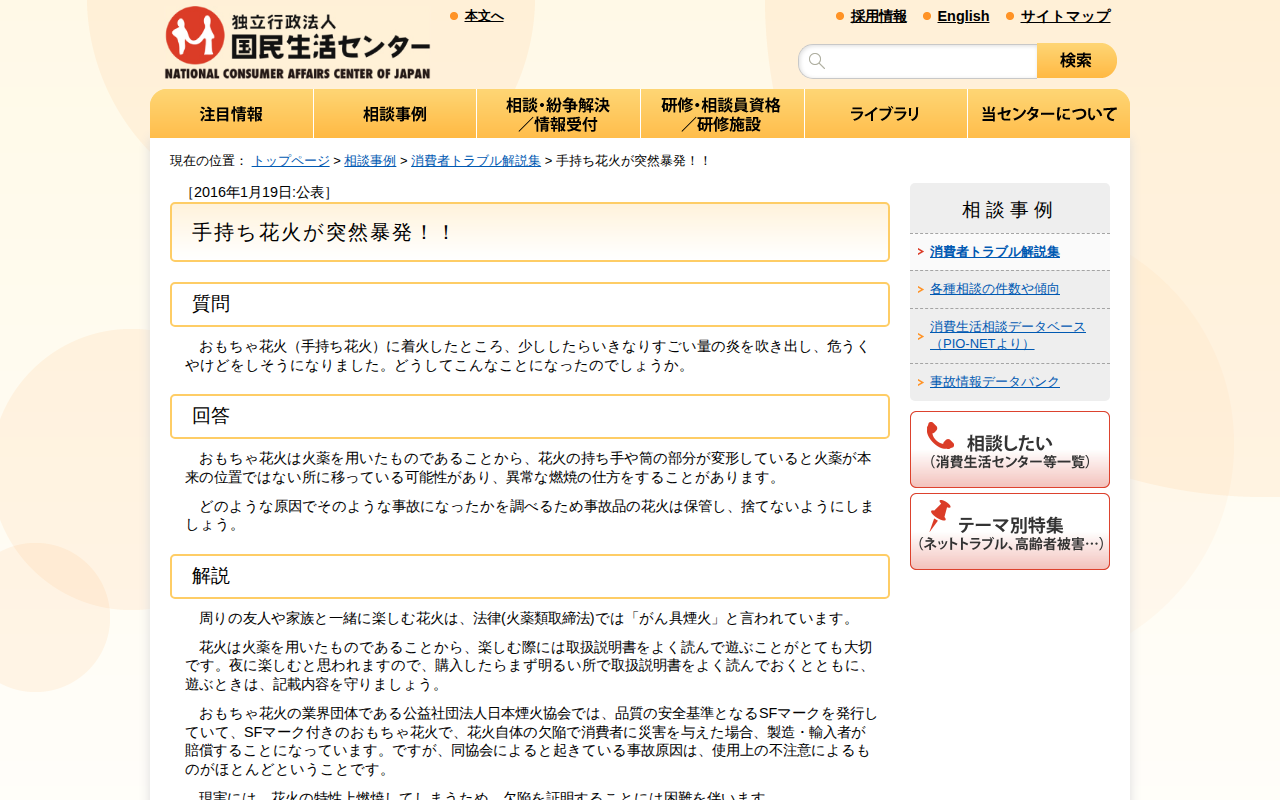Screen dimensions: 1280x800
Task: Click the 質問 section heading
Action: tap(530, 304)
